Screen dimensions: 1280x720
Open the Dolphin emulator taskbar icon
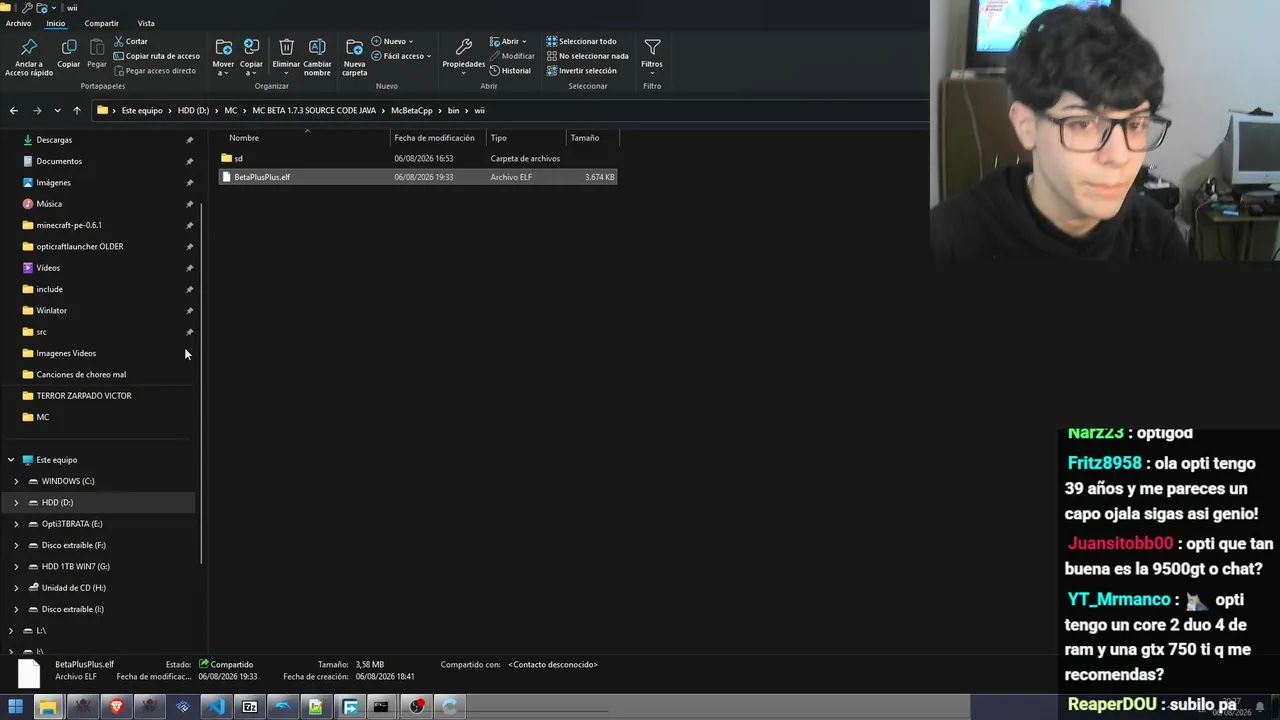(283, 707)
